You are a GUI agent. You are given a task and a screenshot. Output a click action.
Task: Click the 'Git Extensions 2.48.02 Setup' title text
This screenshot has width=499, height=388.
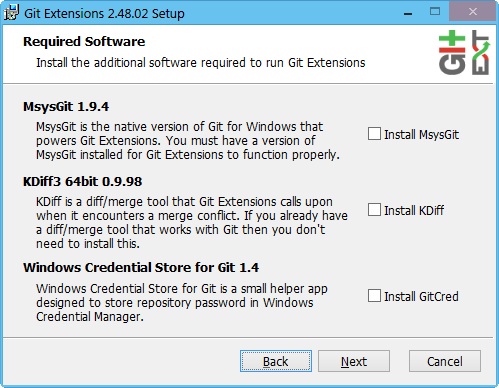104,14
